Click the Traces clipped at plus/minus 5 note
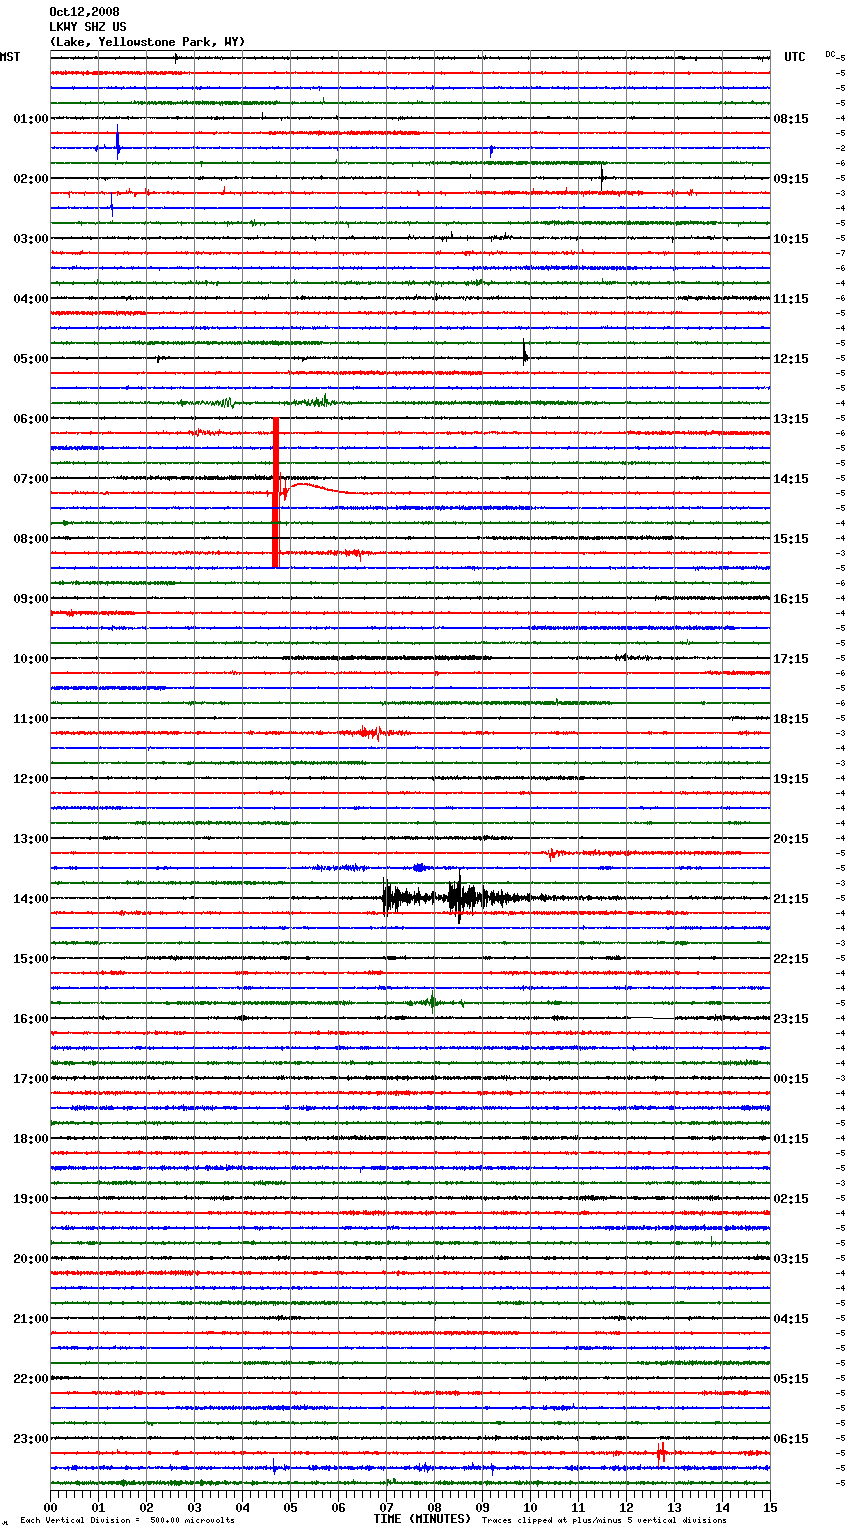Viewport: 850px width, 1534px height. (x=604, y=1521)
